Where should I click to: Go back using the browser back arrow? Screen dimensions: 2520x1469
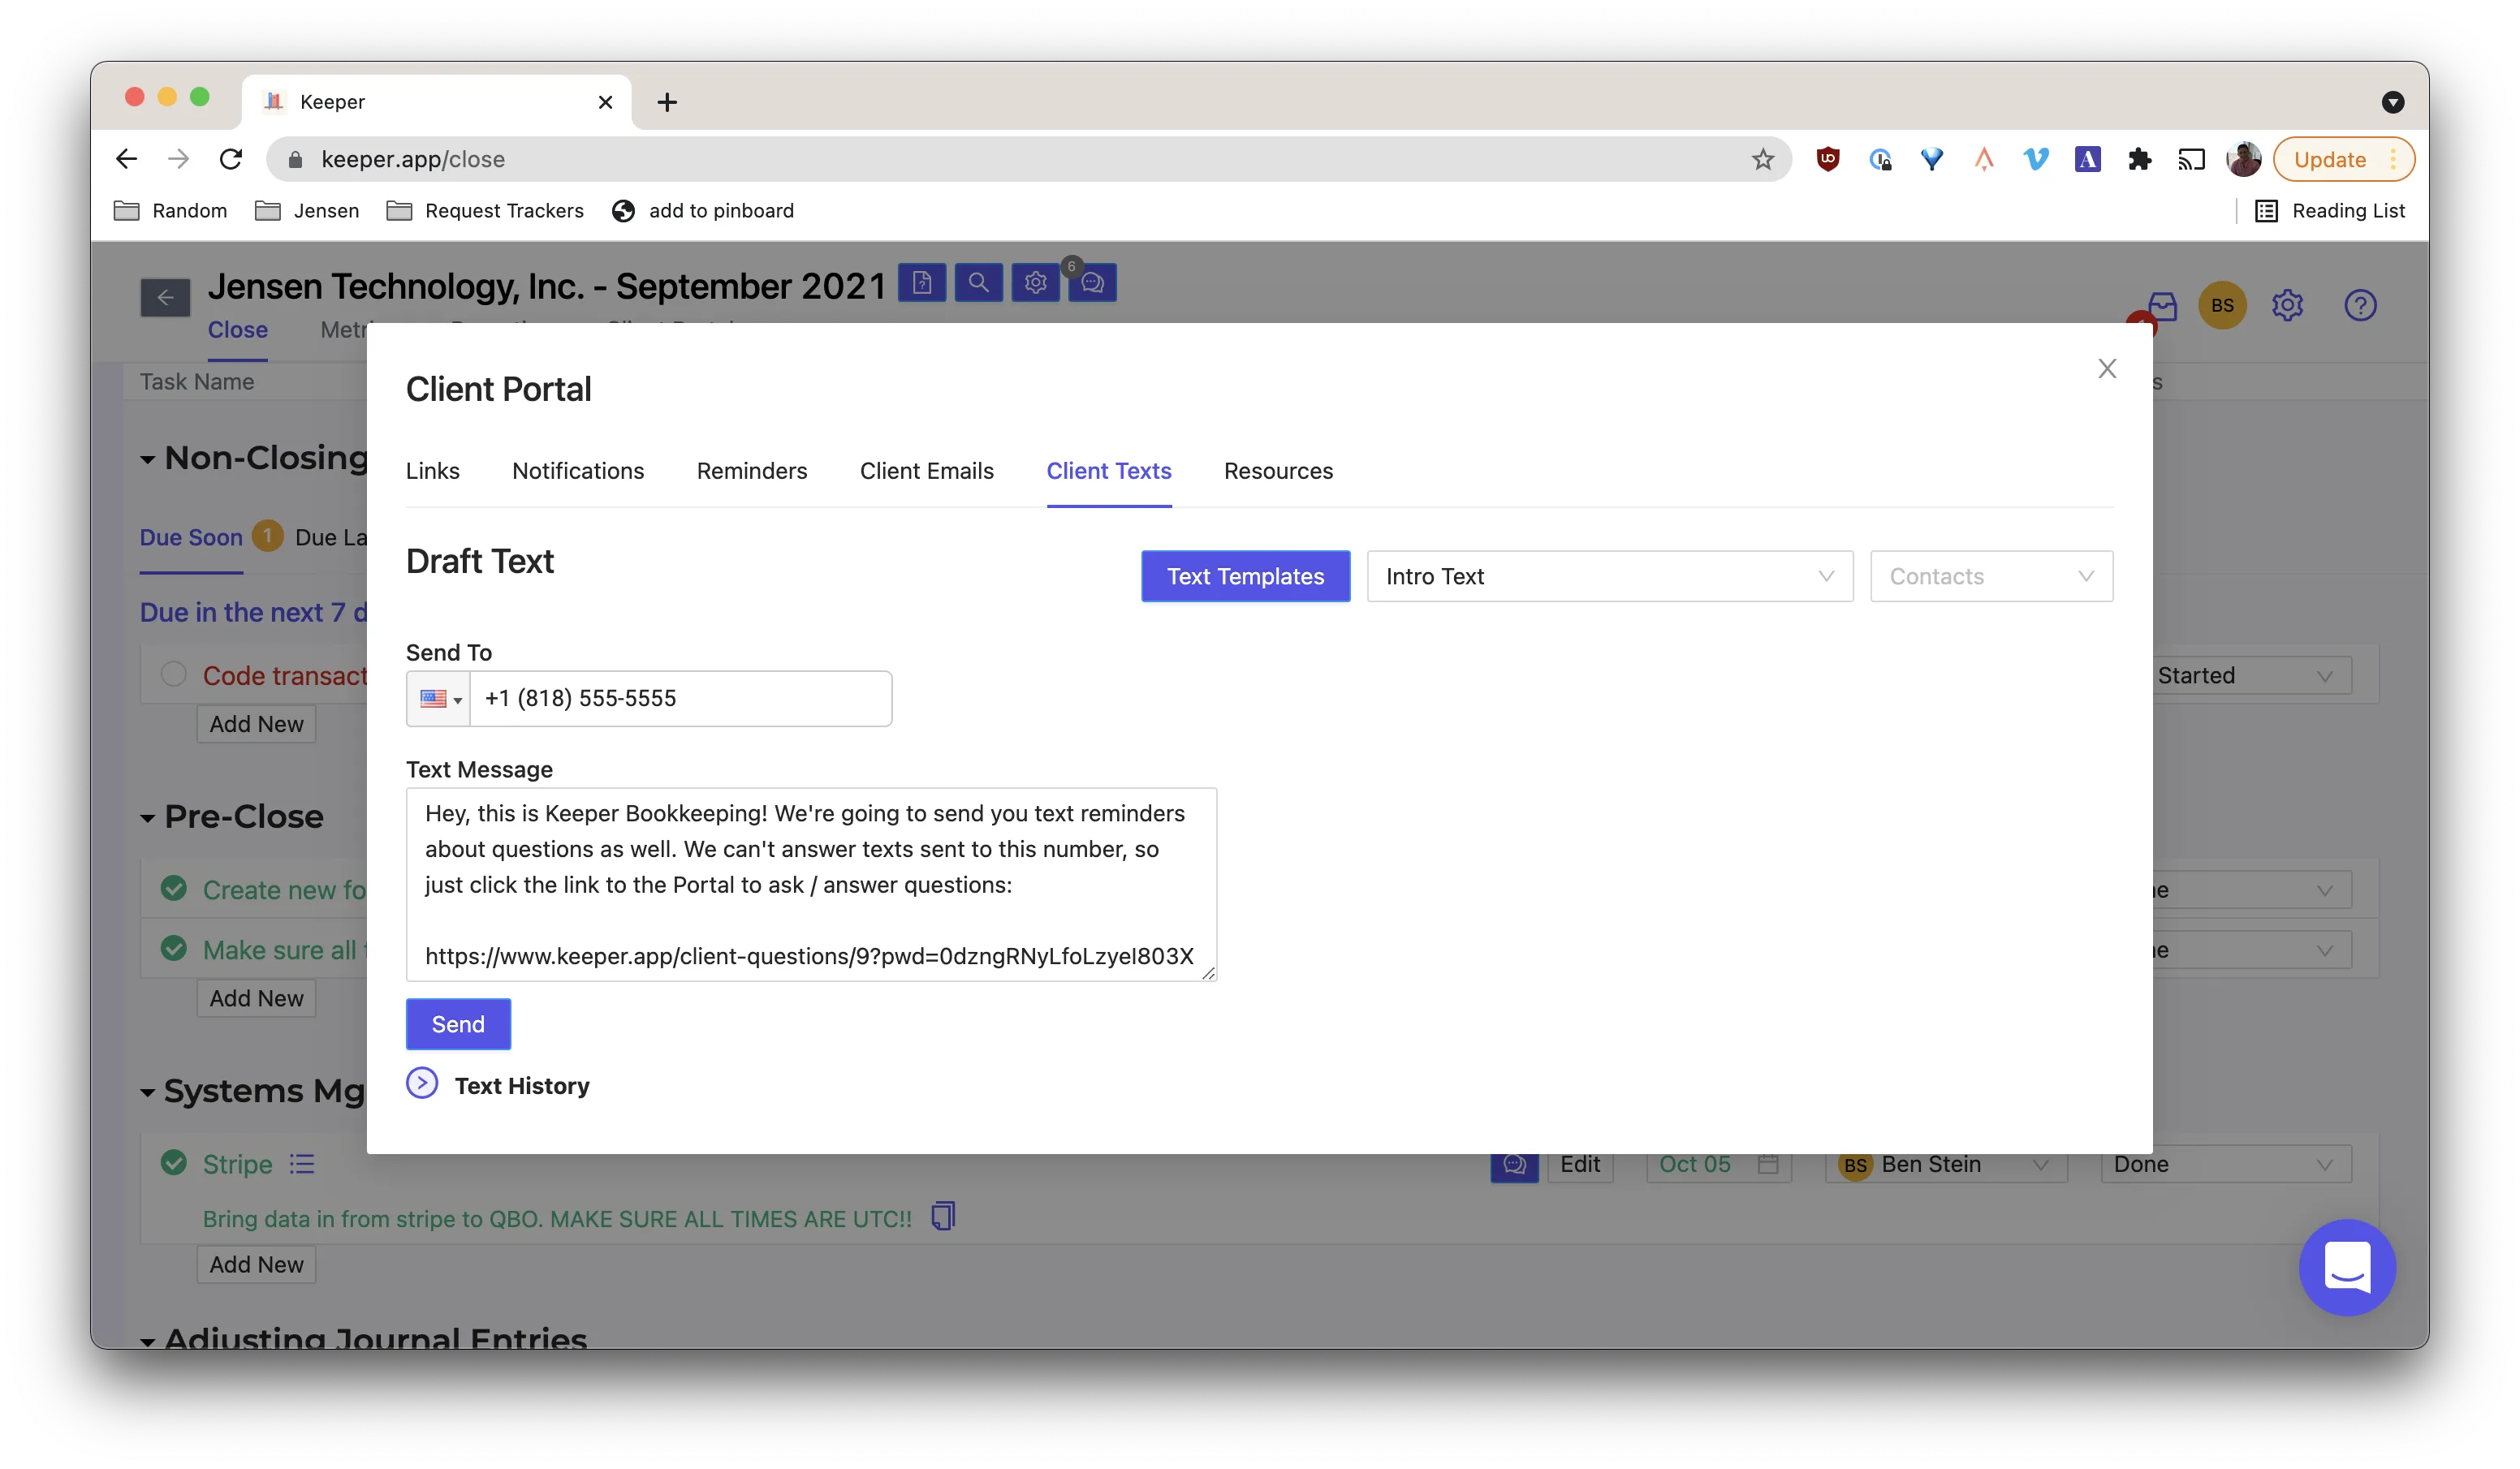pos(126,159)
